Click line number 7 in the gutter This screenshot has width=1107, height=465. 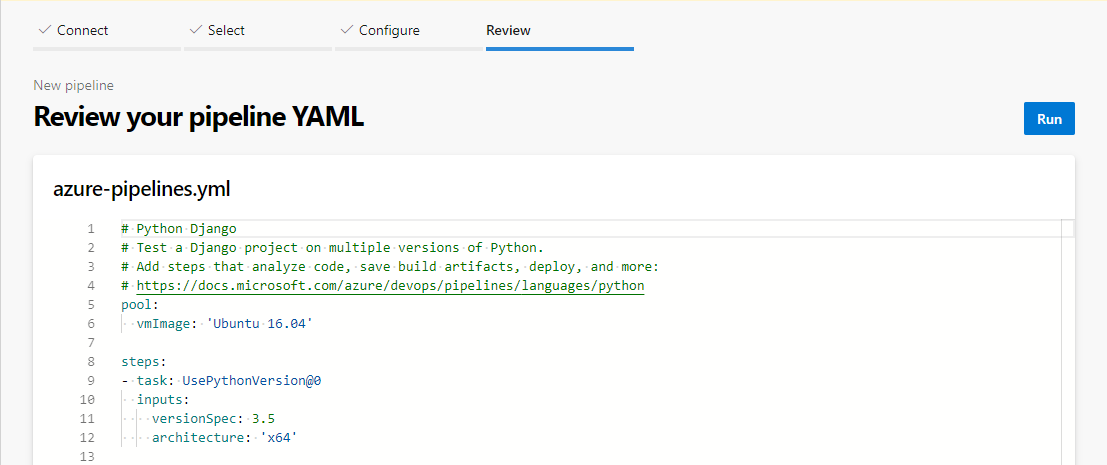coord(90,343)
